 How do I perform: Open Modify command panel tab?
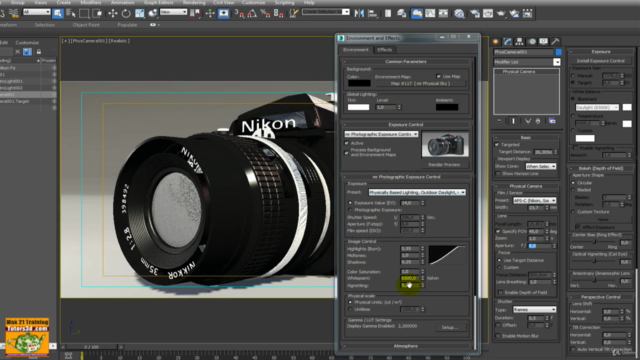(x=507, y=42)
